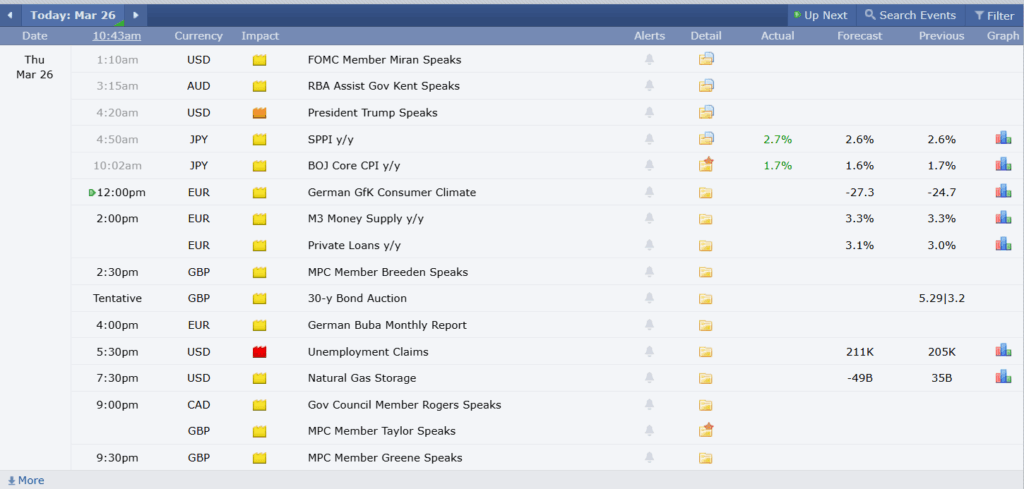This screenshot has width=1024, height=489.
Task: View graph for German GfK Consumer Climate
Action: [1002, 192]
